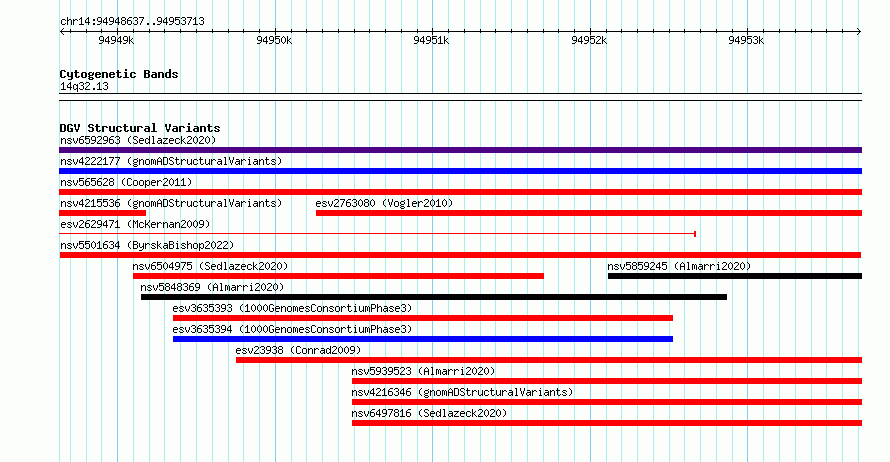This screenshot has height=462, width=890.
Task: Select the nsv4215536 (gnomADStructuralVariants) label
Action: pos(171,203)
